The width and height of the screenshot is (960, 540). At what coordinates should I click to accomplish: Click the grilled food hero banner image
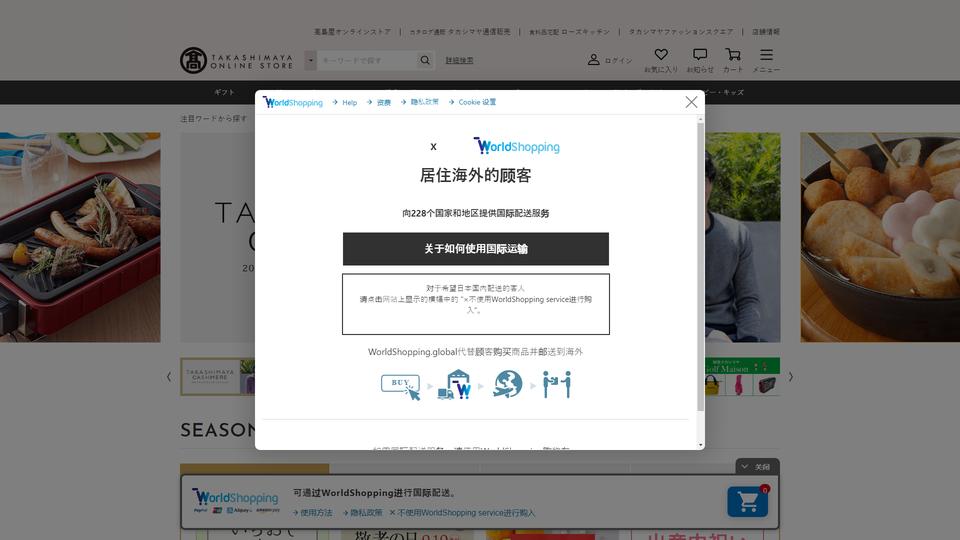click(x=80, y=238)
